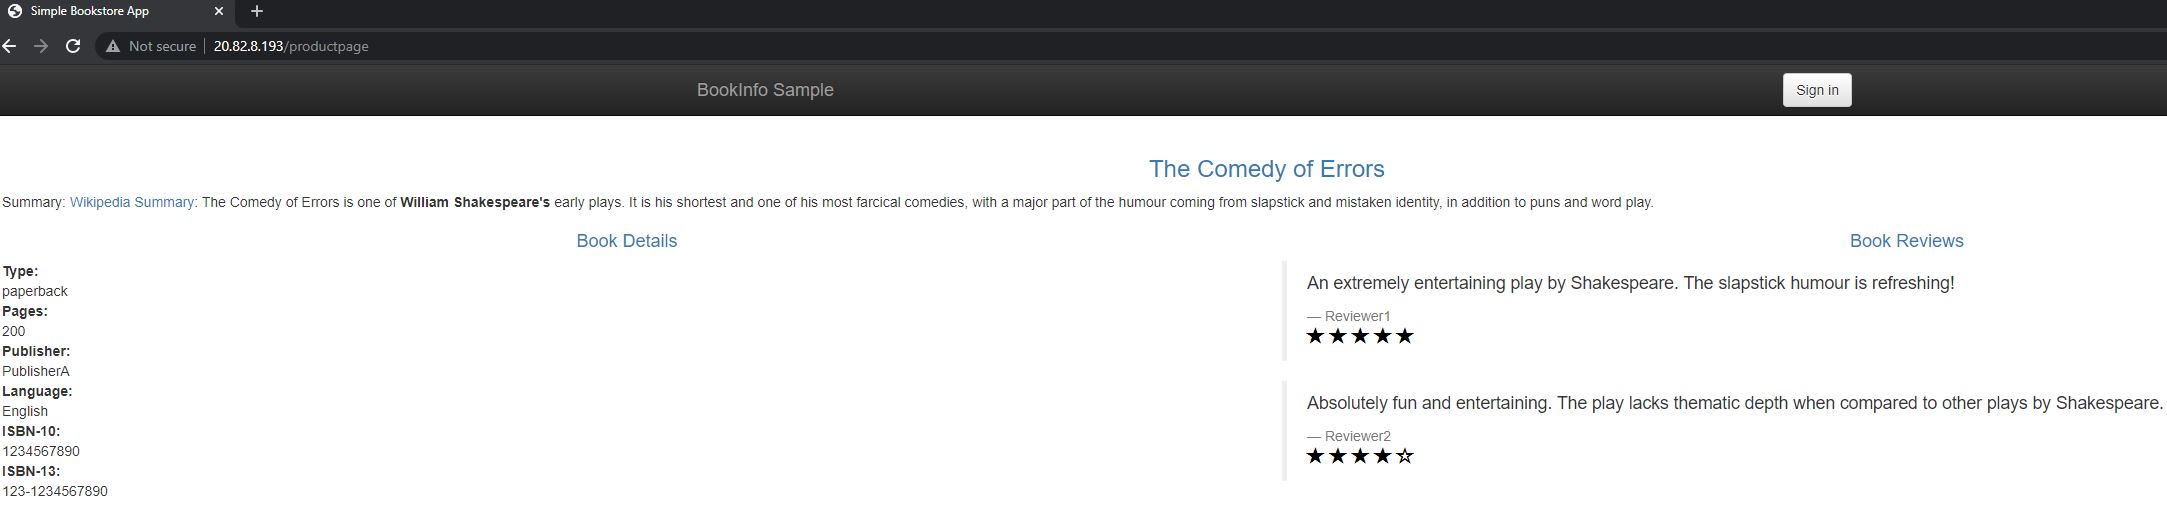Close the Simple Bookstore App tab
The height and width of the screenshot is (509, 2167).
click(219, 11)
